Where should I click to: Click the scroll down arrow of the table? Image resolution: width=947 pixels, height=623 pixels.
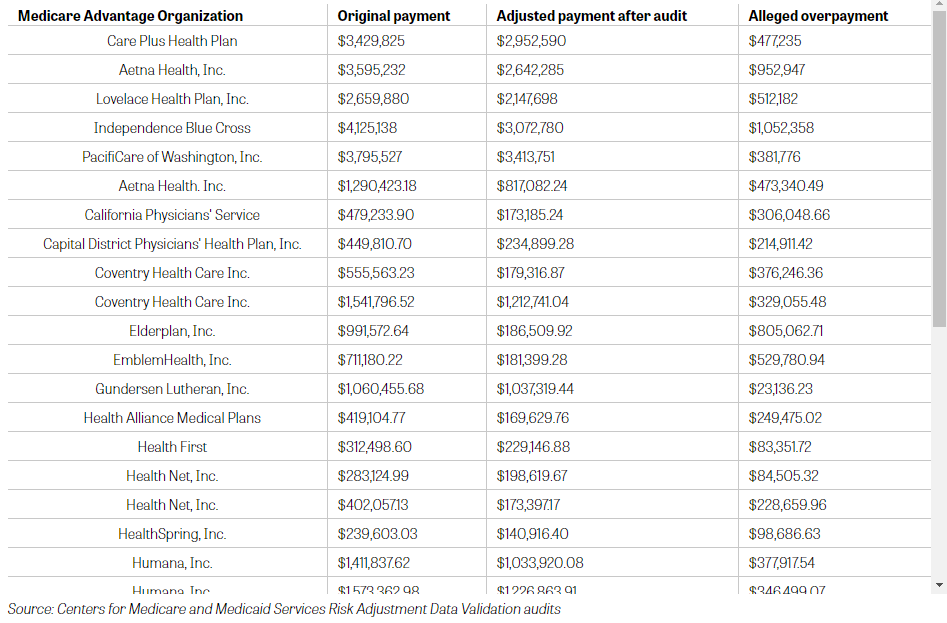pyautogui.click(x=938, y=585)
